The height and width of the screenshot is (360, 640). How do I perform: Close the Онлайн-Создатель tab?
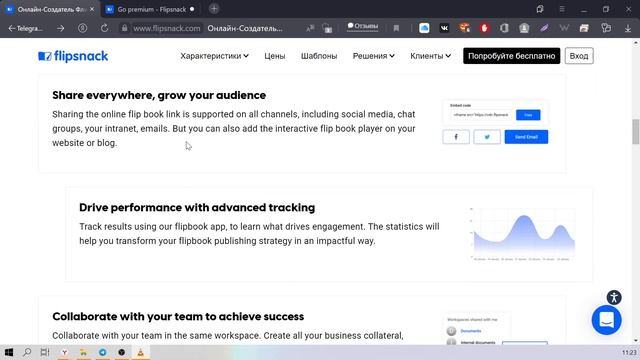click(x=92, y=9)
